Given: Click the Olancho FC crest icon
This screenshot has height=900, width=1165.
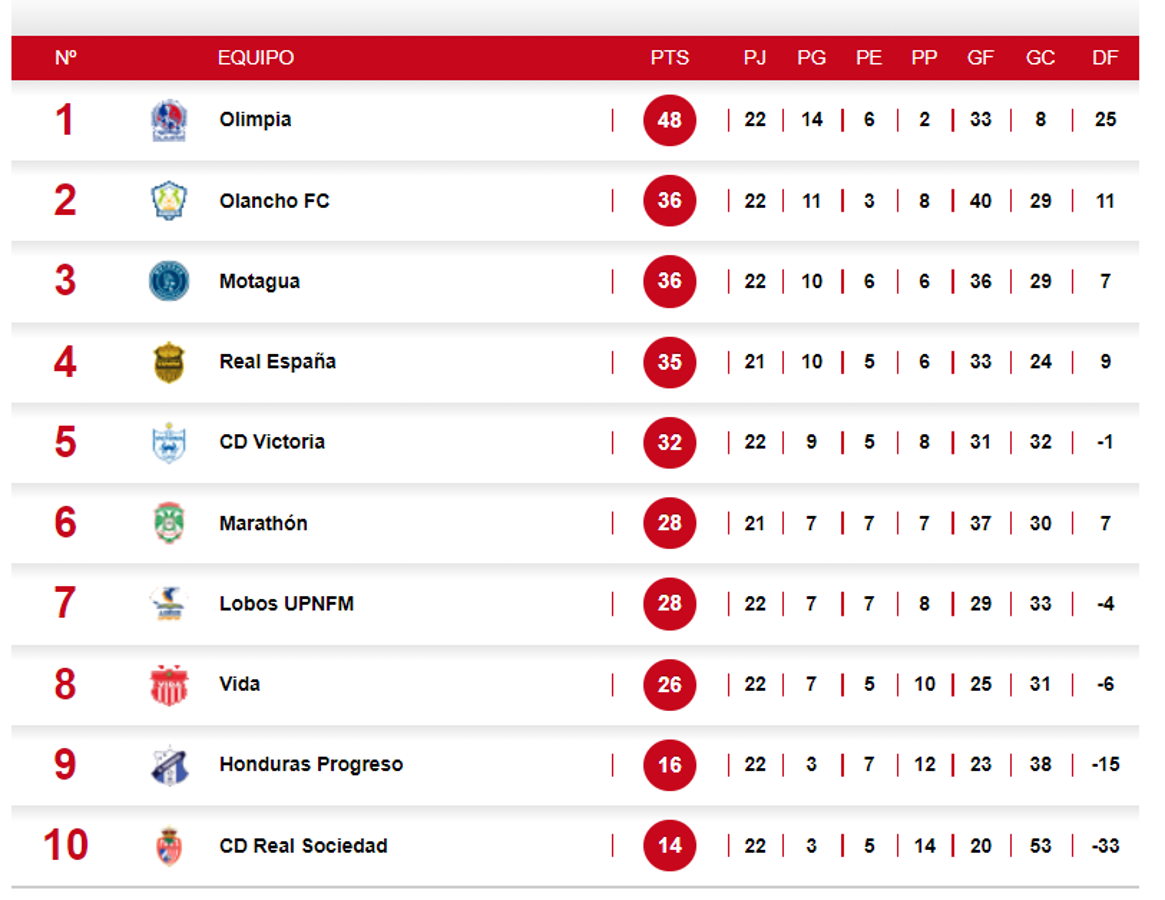Looking at the screenshot, I should pos(168,201).
